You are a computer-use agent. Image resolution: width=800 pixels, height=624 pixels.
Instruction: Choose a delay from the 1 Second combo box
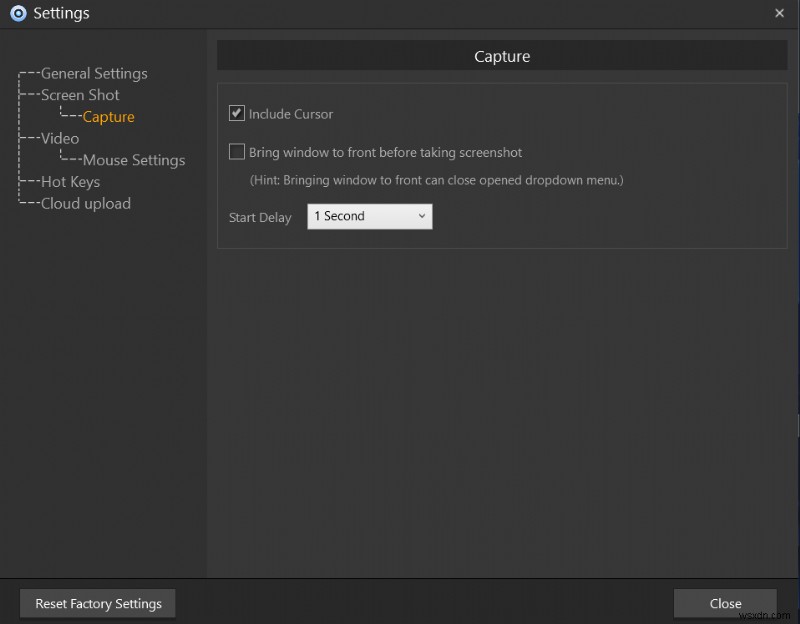pyautogui.click(x=369, y=216)
